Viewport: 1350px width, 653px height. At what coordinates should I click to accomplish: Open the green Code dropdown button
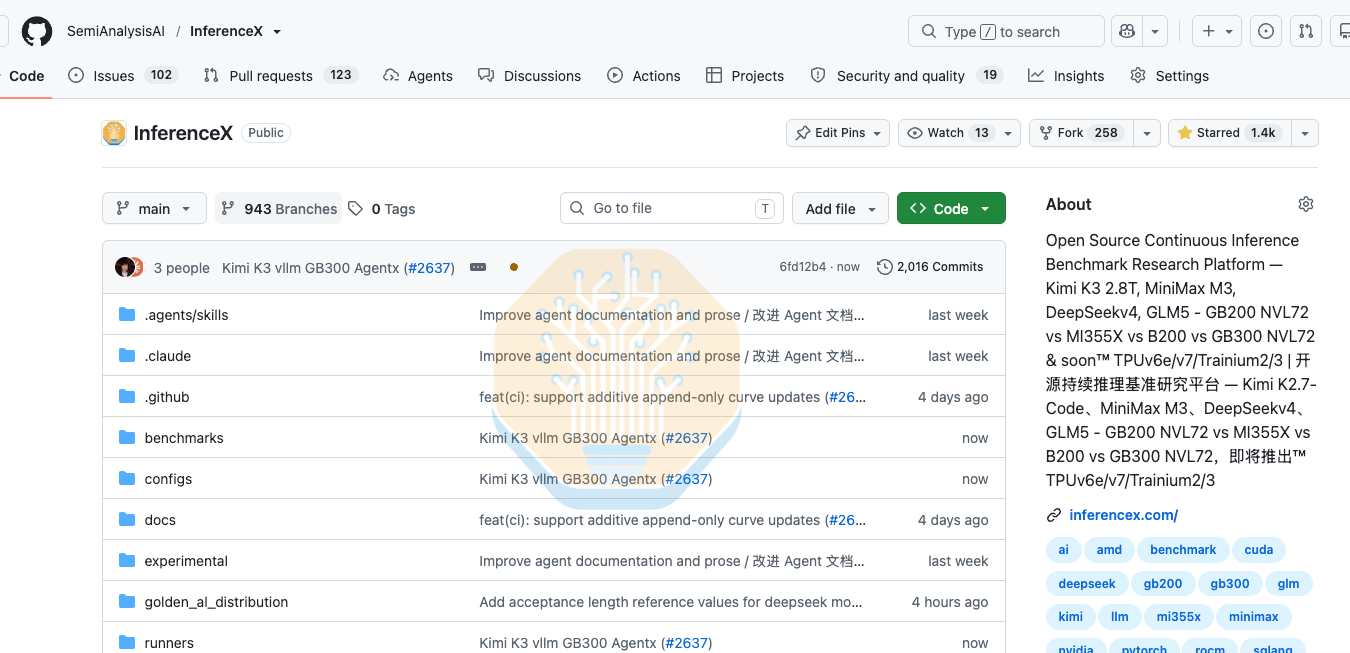click(951, 208)
